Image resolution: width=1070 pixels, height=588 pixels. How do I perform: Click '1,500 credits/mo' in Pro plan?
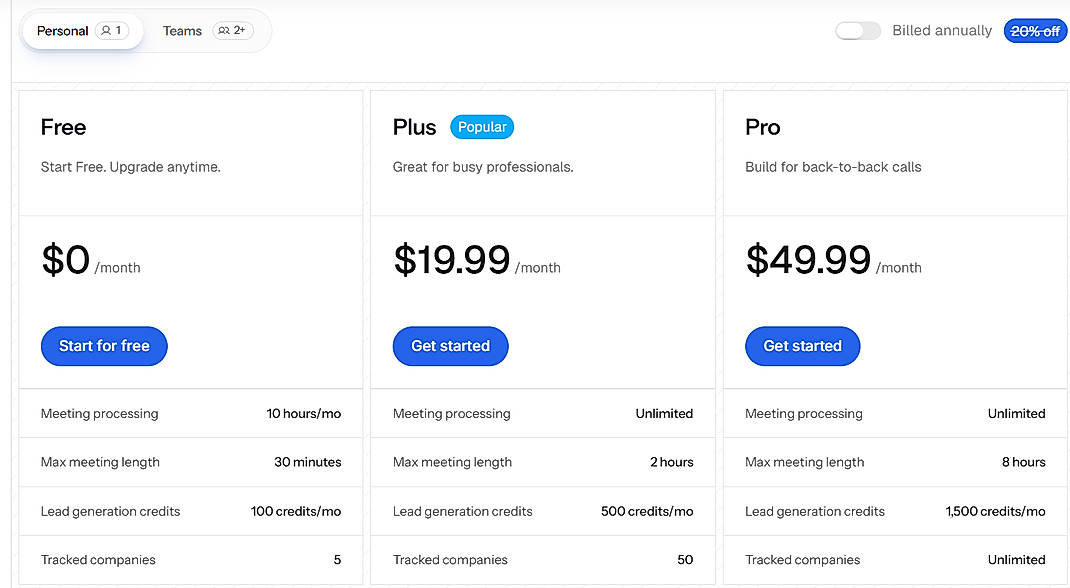995,511
